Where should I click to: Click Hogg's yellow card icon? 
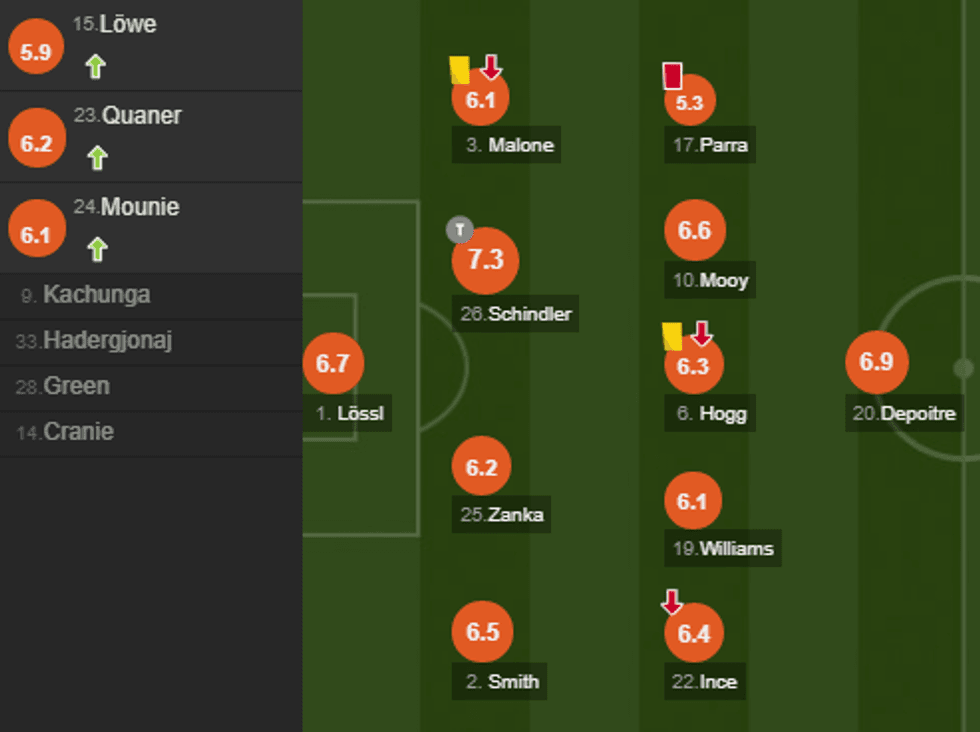coord(671,335)
